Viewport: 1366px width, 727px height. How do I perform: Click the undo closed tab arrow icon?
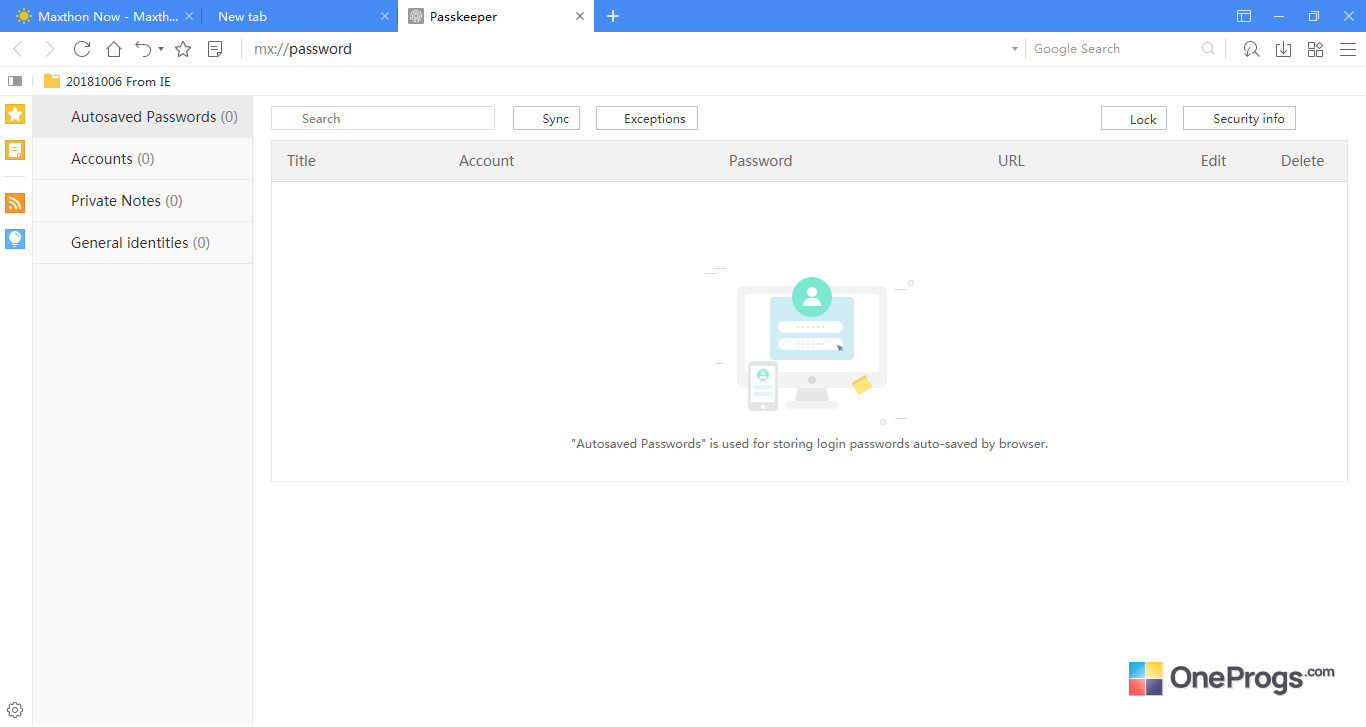144,49
